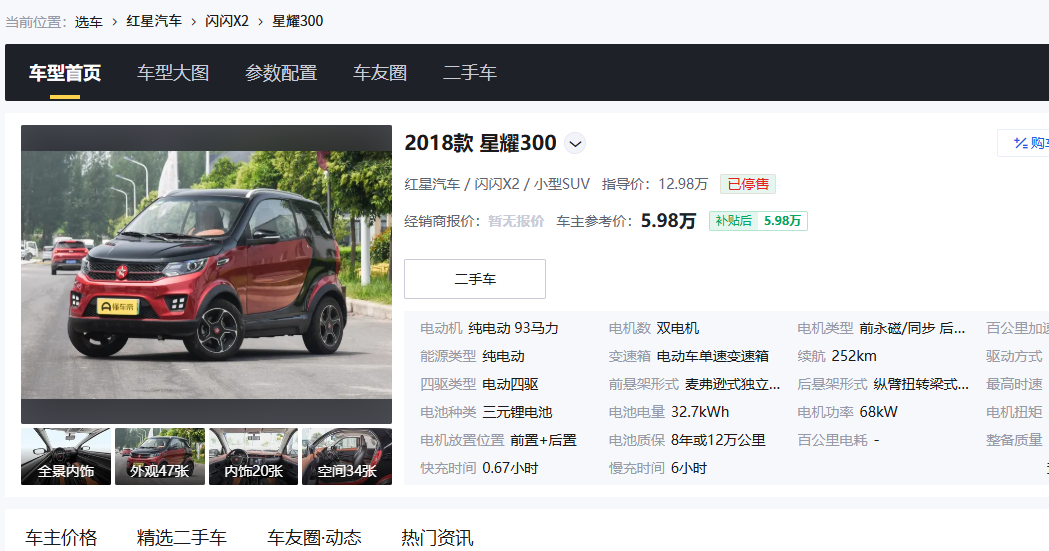
Task: Click the 补贴后 5.98万 price tag
Action: coord(758,221)
